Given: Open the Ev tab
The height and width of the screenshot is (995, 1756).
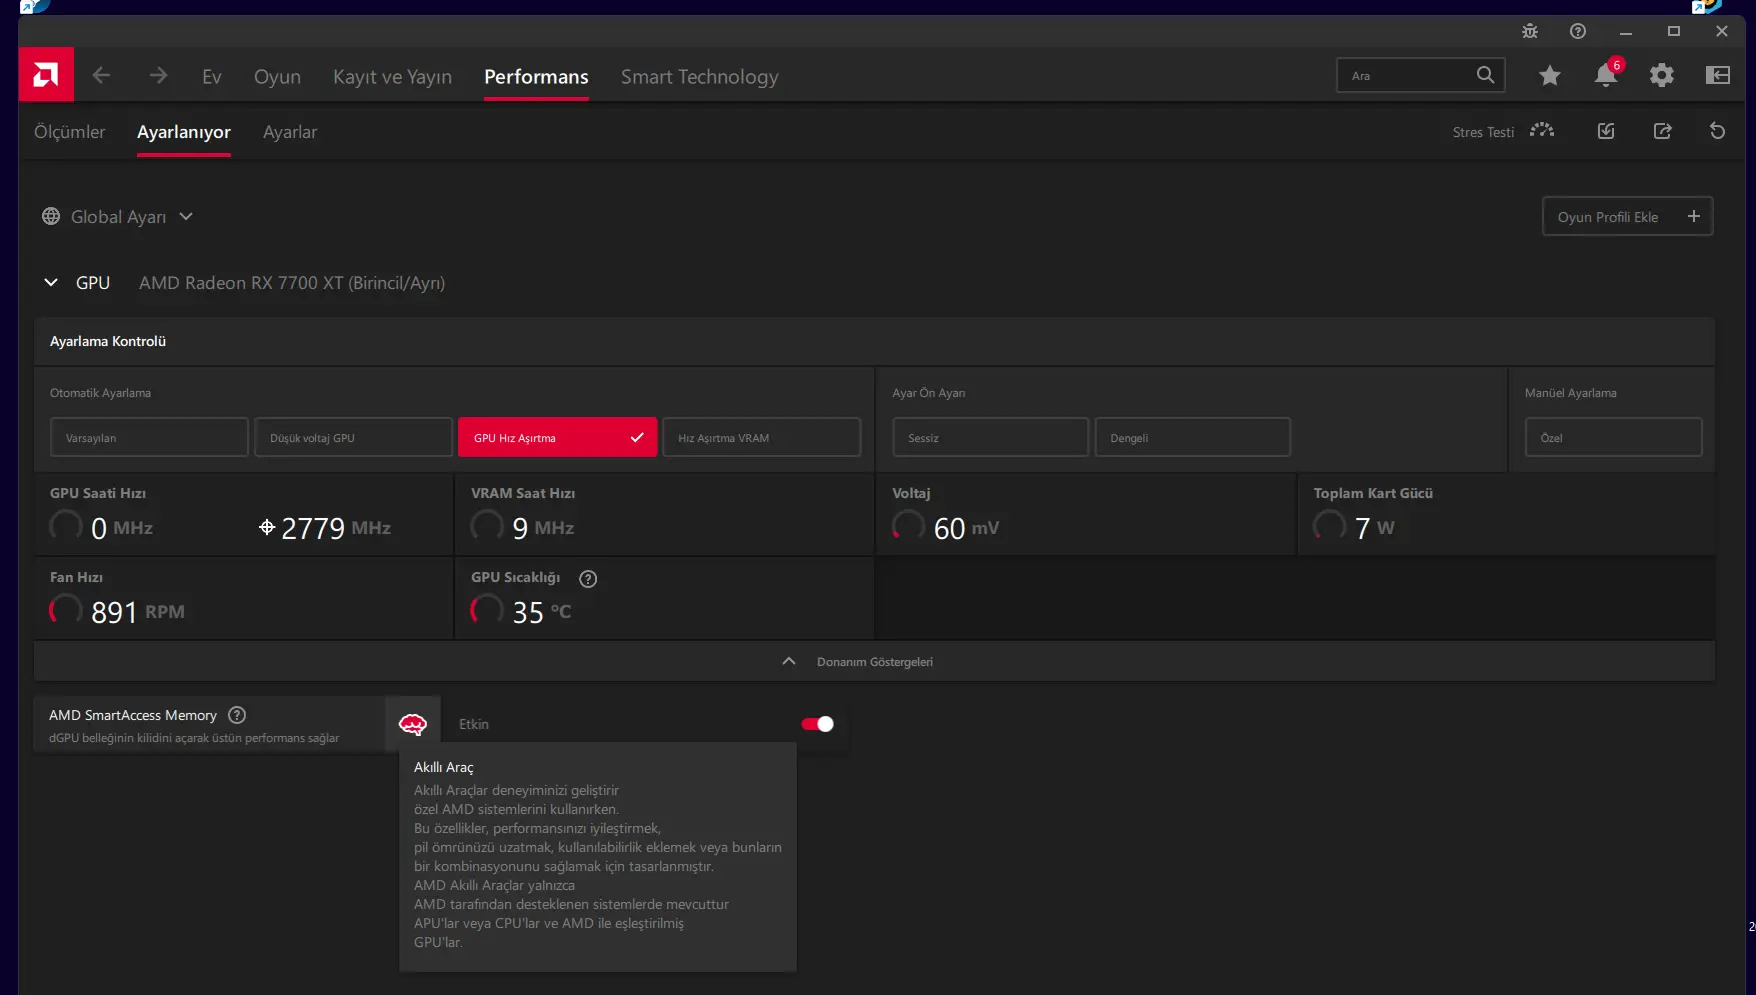Looking at the screenshot, I should point(212,77).
